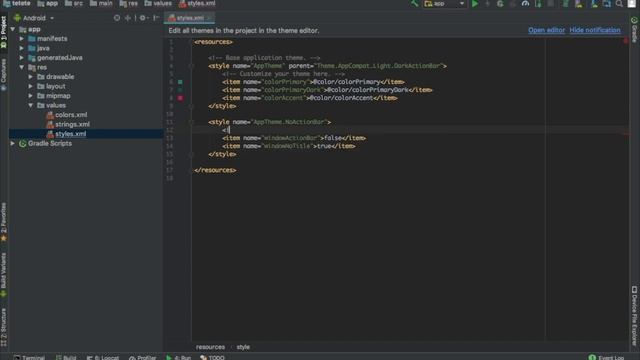Collapse the values folder
The width and height of the screenshot is (640, 360).
[x=31, y=105]
